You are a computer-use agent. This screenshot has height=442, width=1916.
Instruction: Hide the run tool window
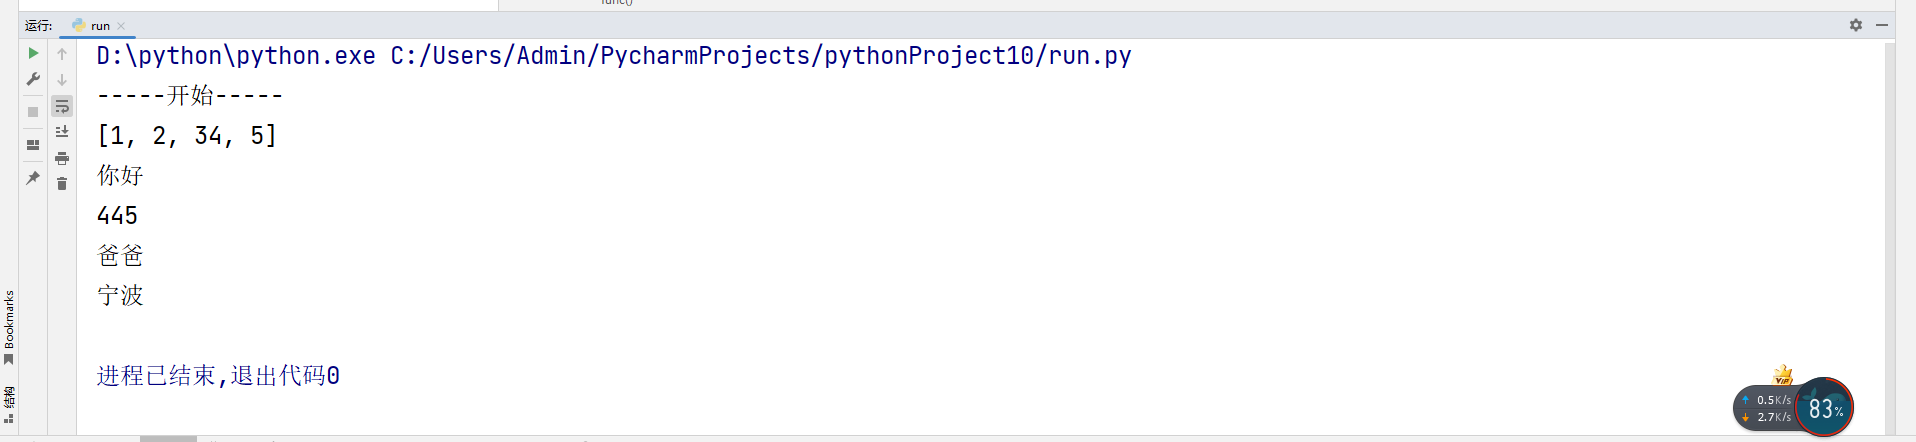1882,25
